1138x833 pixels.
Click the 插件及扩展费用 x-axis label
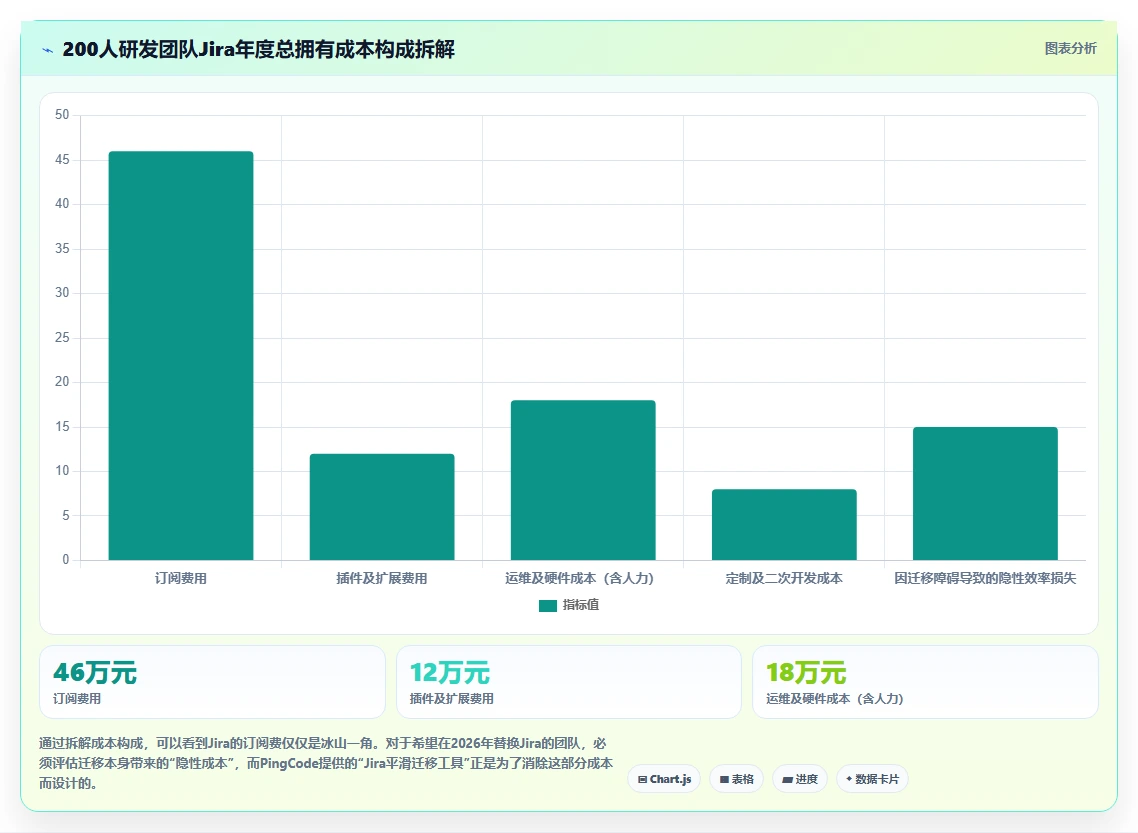tap(382, 578)
